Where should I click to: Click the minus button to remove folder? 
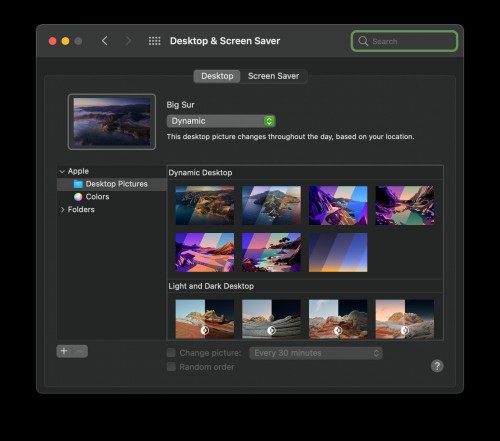click(80, 351)
